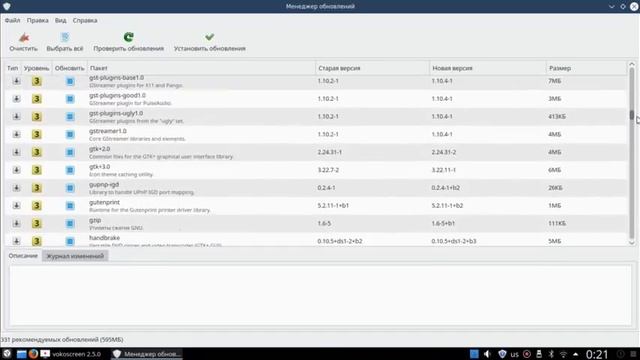
Task: Toggle update checkbox for gstreamer1.0
Action: (70, 134)
